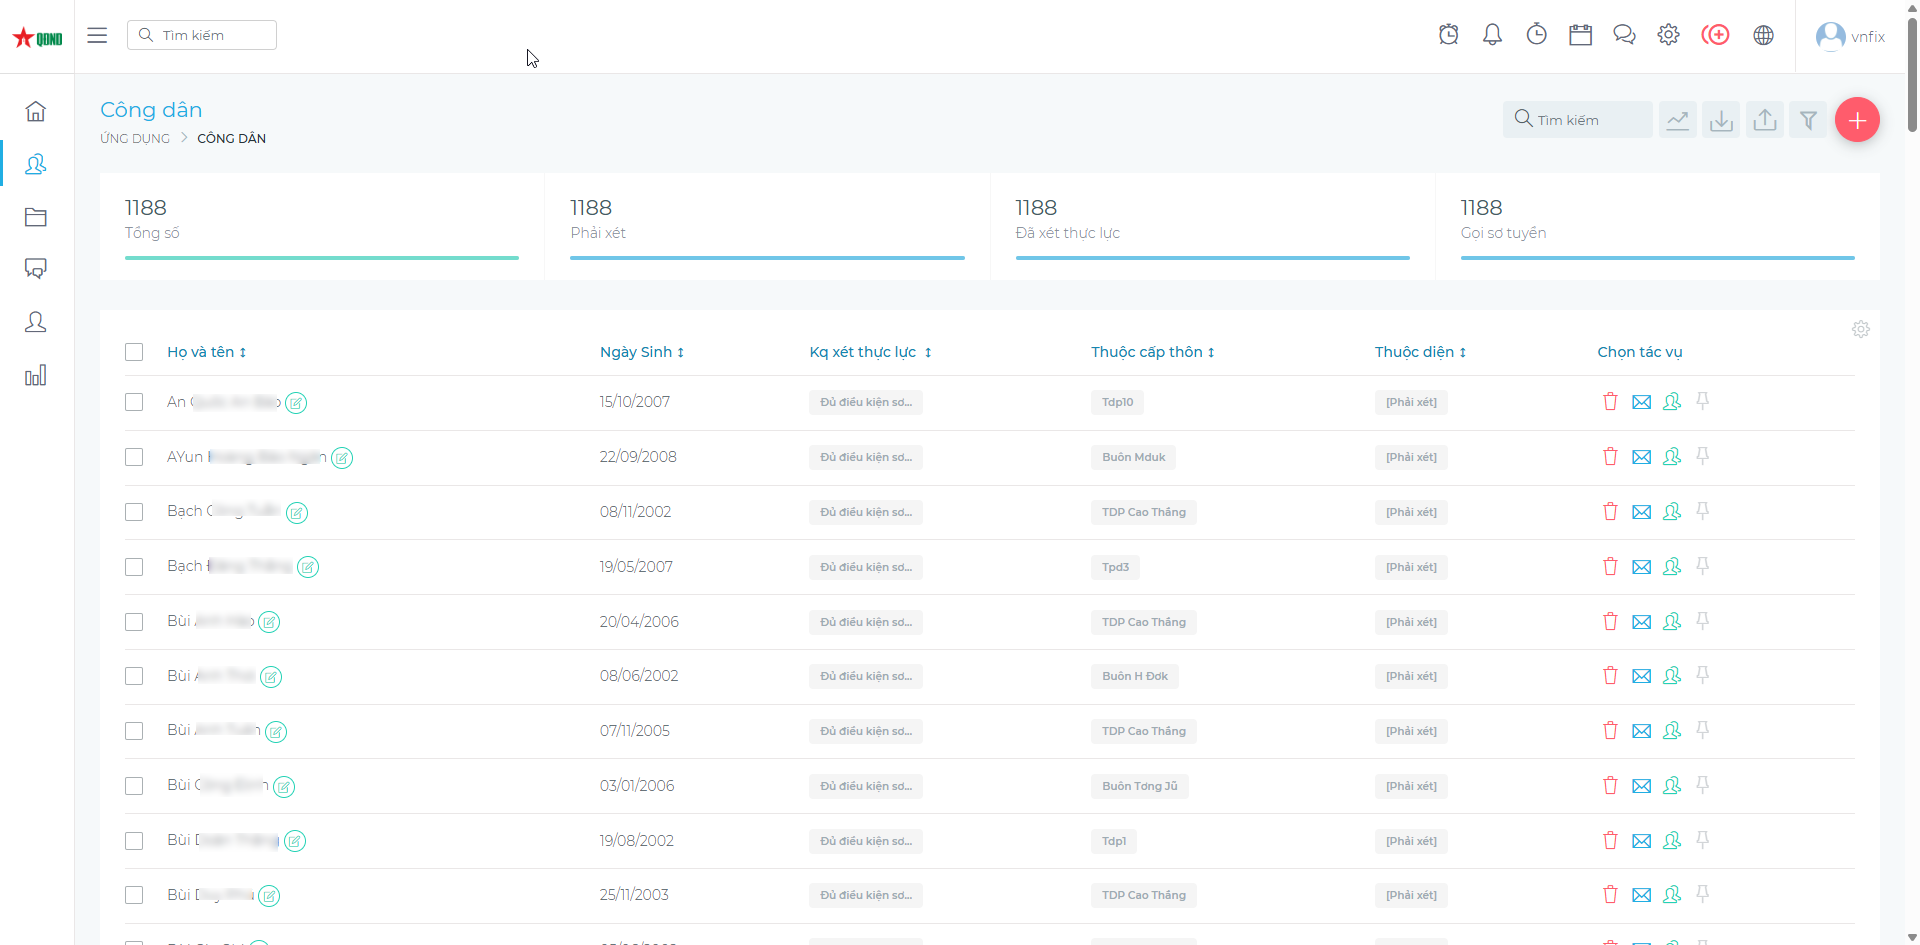Click user icon for row born 08/11/2002

(x=1672, y=512)
